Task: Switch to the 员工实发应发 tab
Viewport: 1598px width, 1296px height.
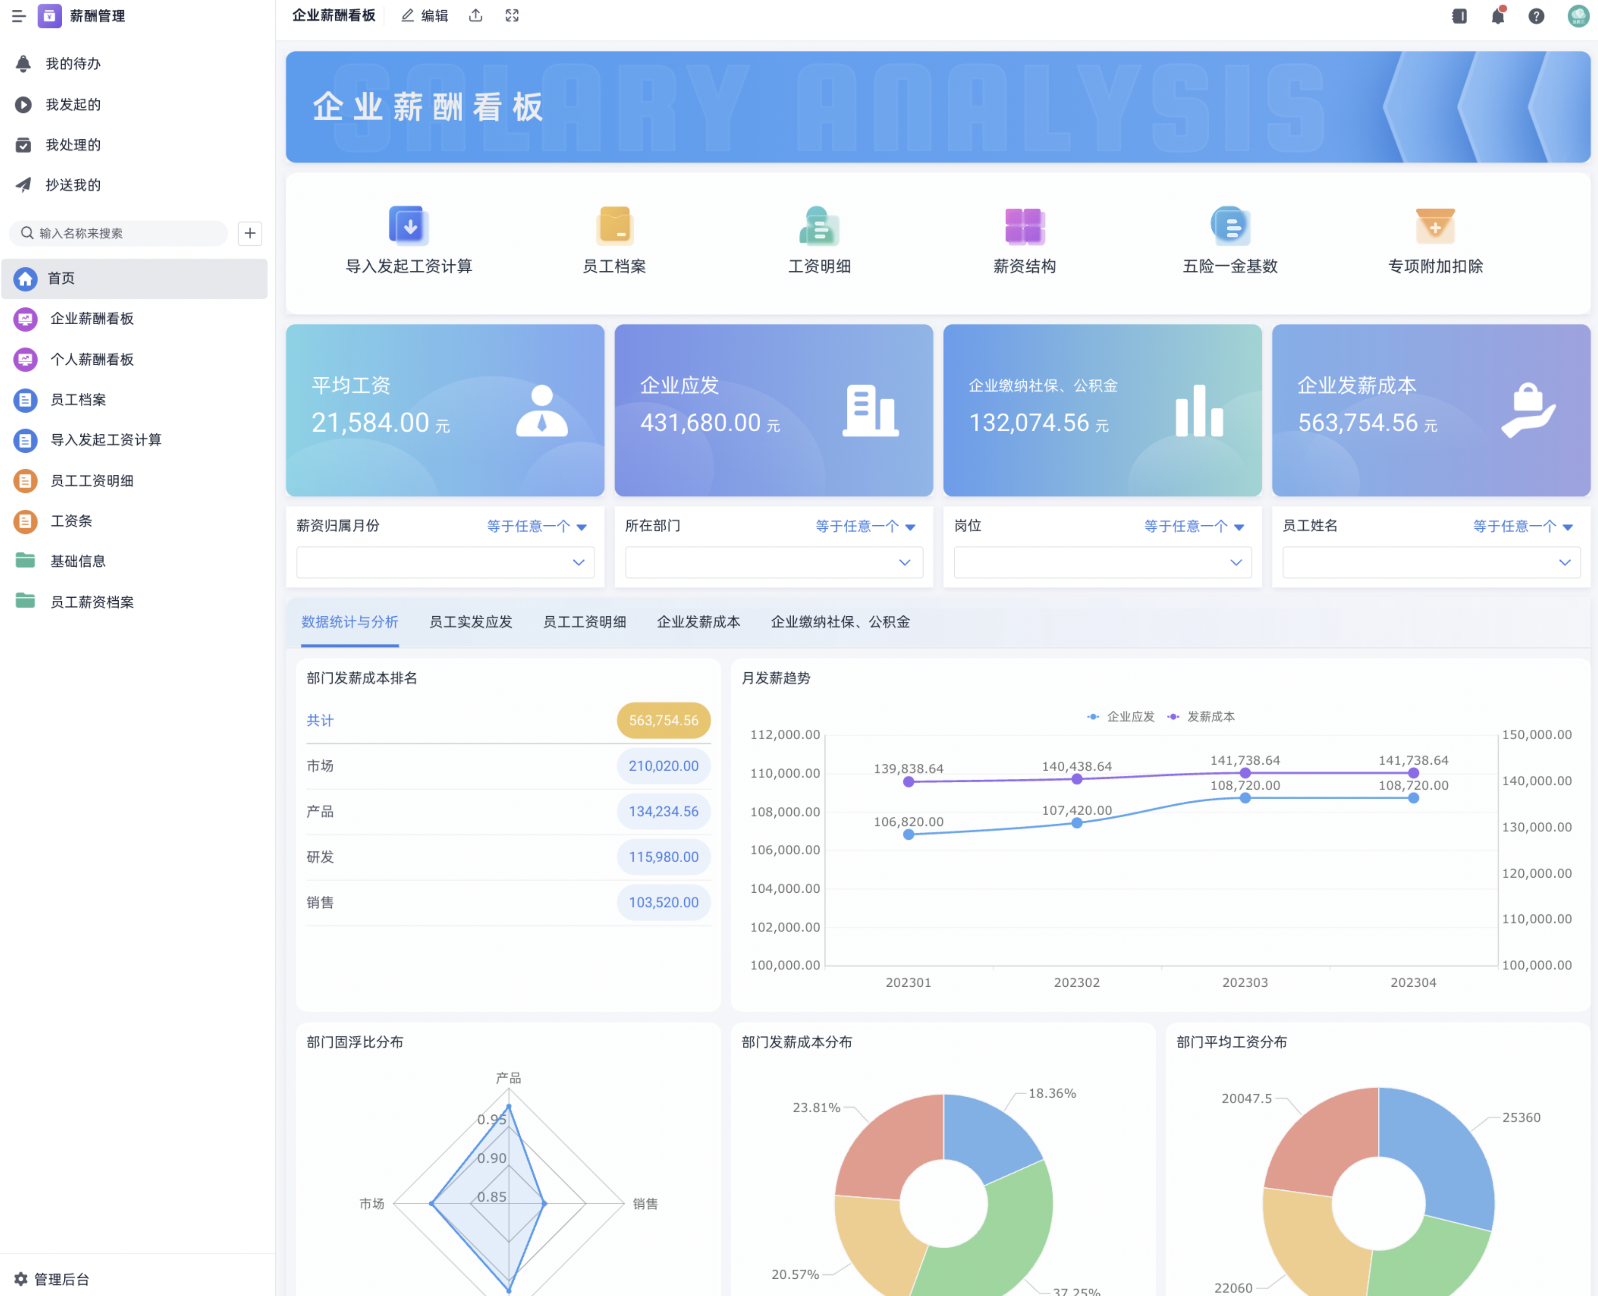Action: pyautogui.click(x=471, y=622)
